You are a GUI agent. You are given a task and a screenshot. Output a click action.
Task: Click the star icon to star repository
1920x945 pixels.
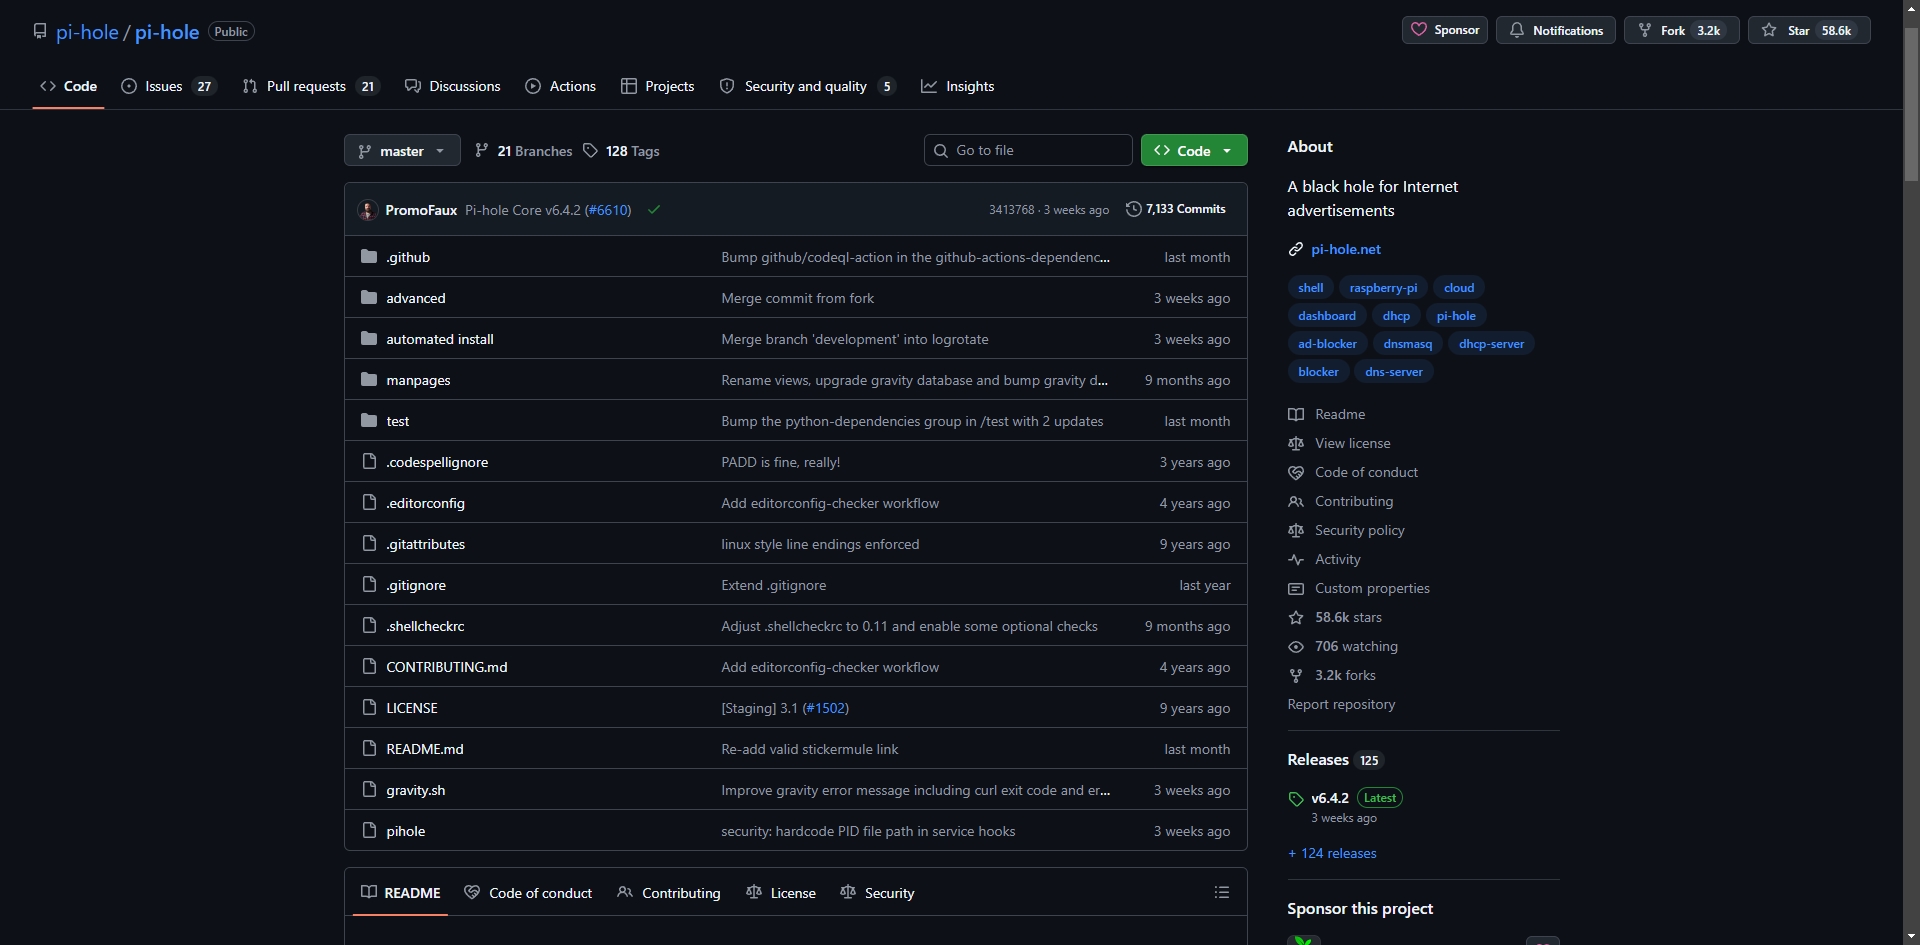pyautogui.click(x=1769, y=30)
